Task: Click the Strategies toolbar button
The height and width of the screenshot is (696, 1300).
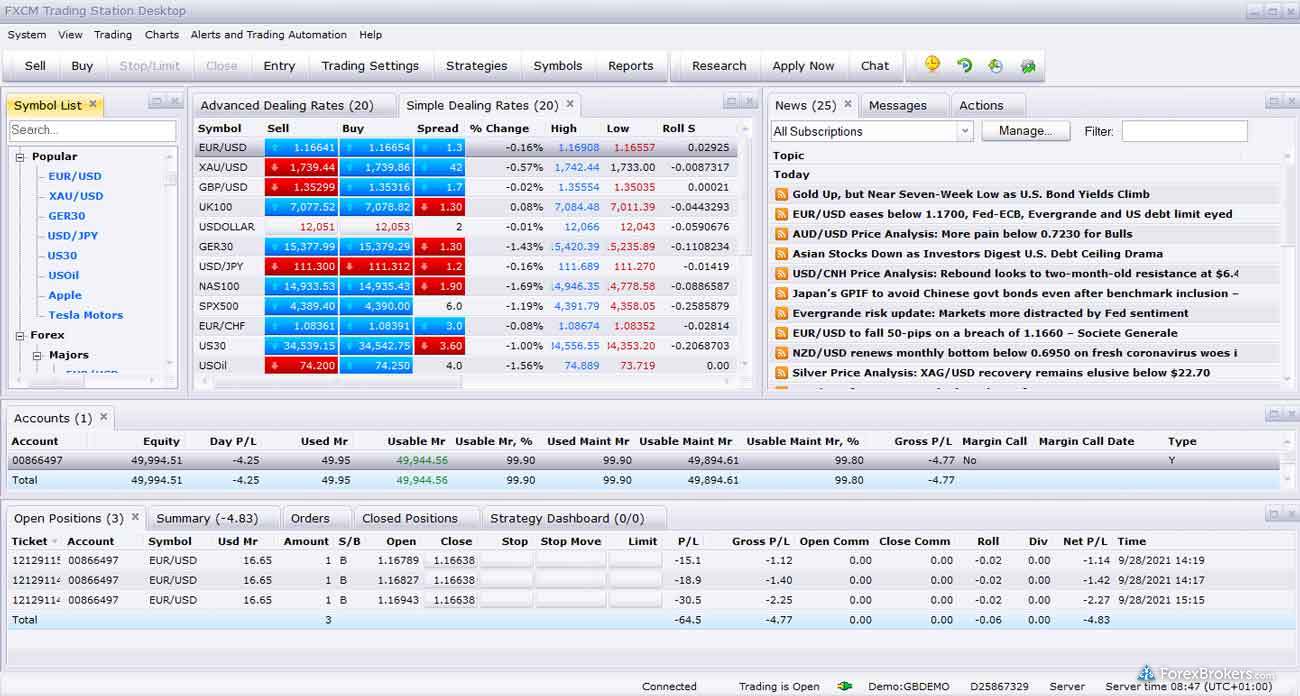Action: click(x=477, y=66)
